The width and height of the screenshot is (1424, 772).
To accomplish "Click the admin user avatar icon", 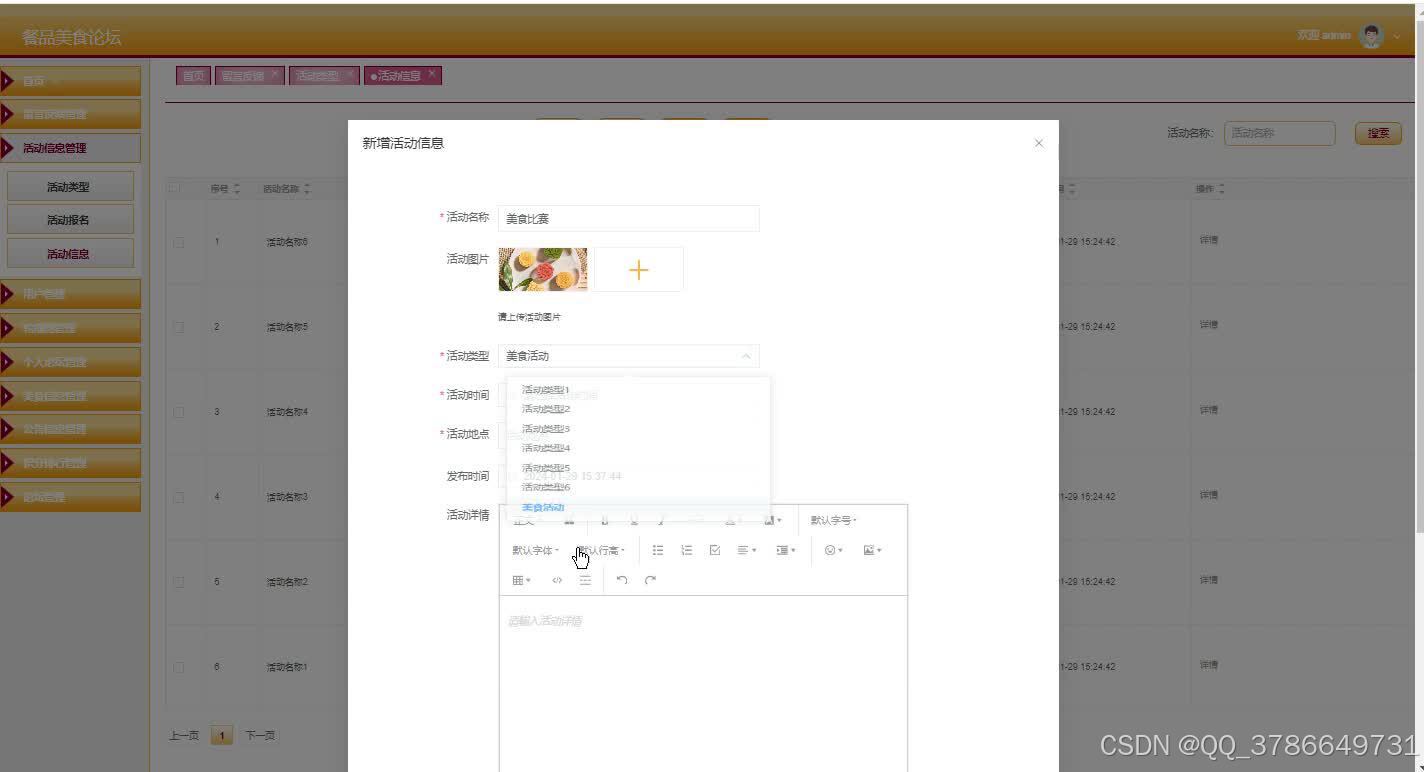I will click(x=1371, y=36).
